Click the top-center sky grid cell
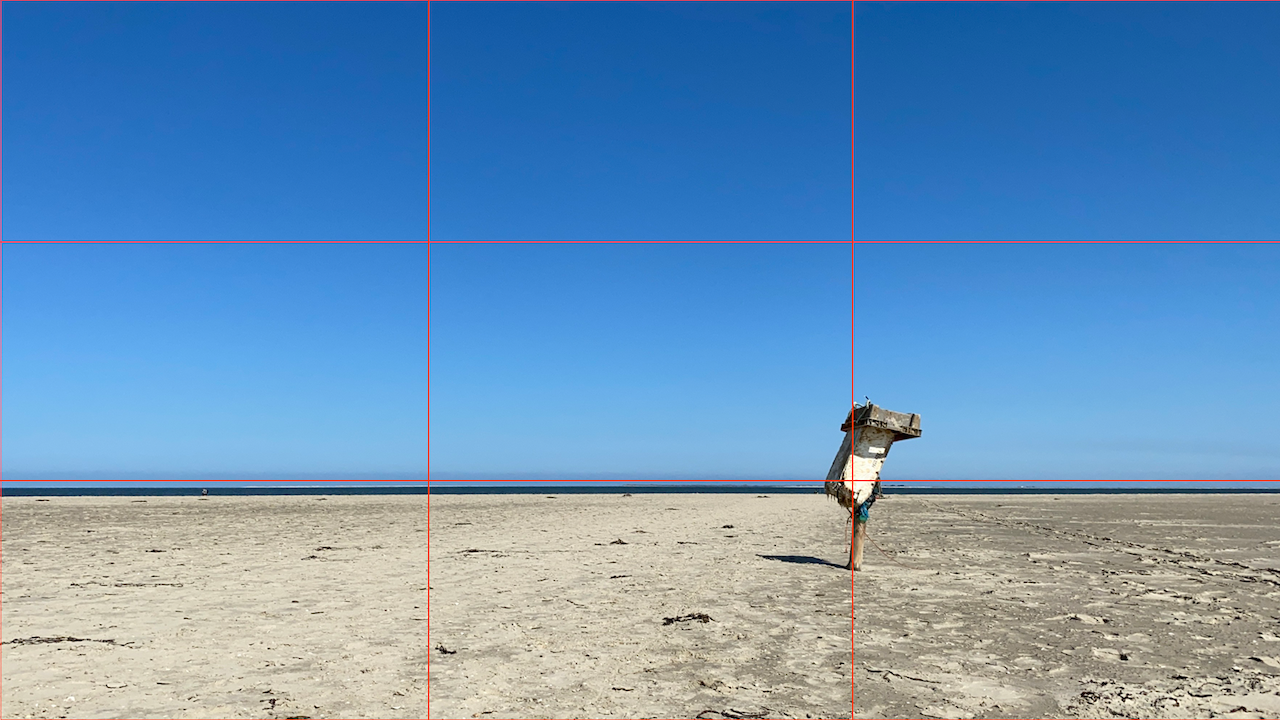1280x720 pixels. pos(640,121)
